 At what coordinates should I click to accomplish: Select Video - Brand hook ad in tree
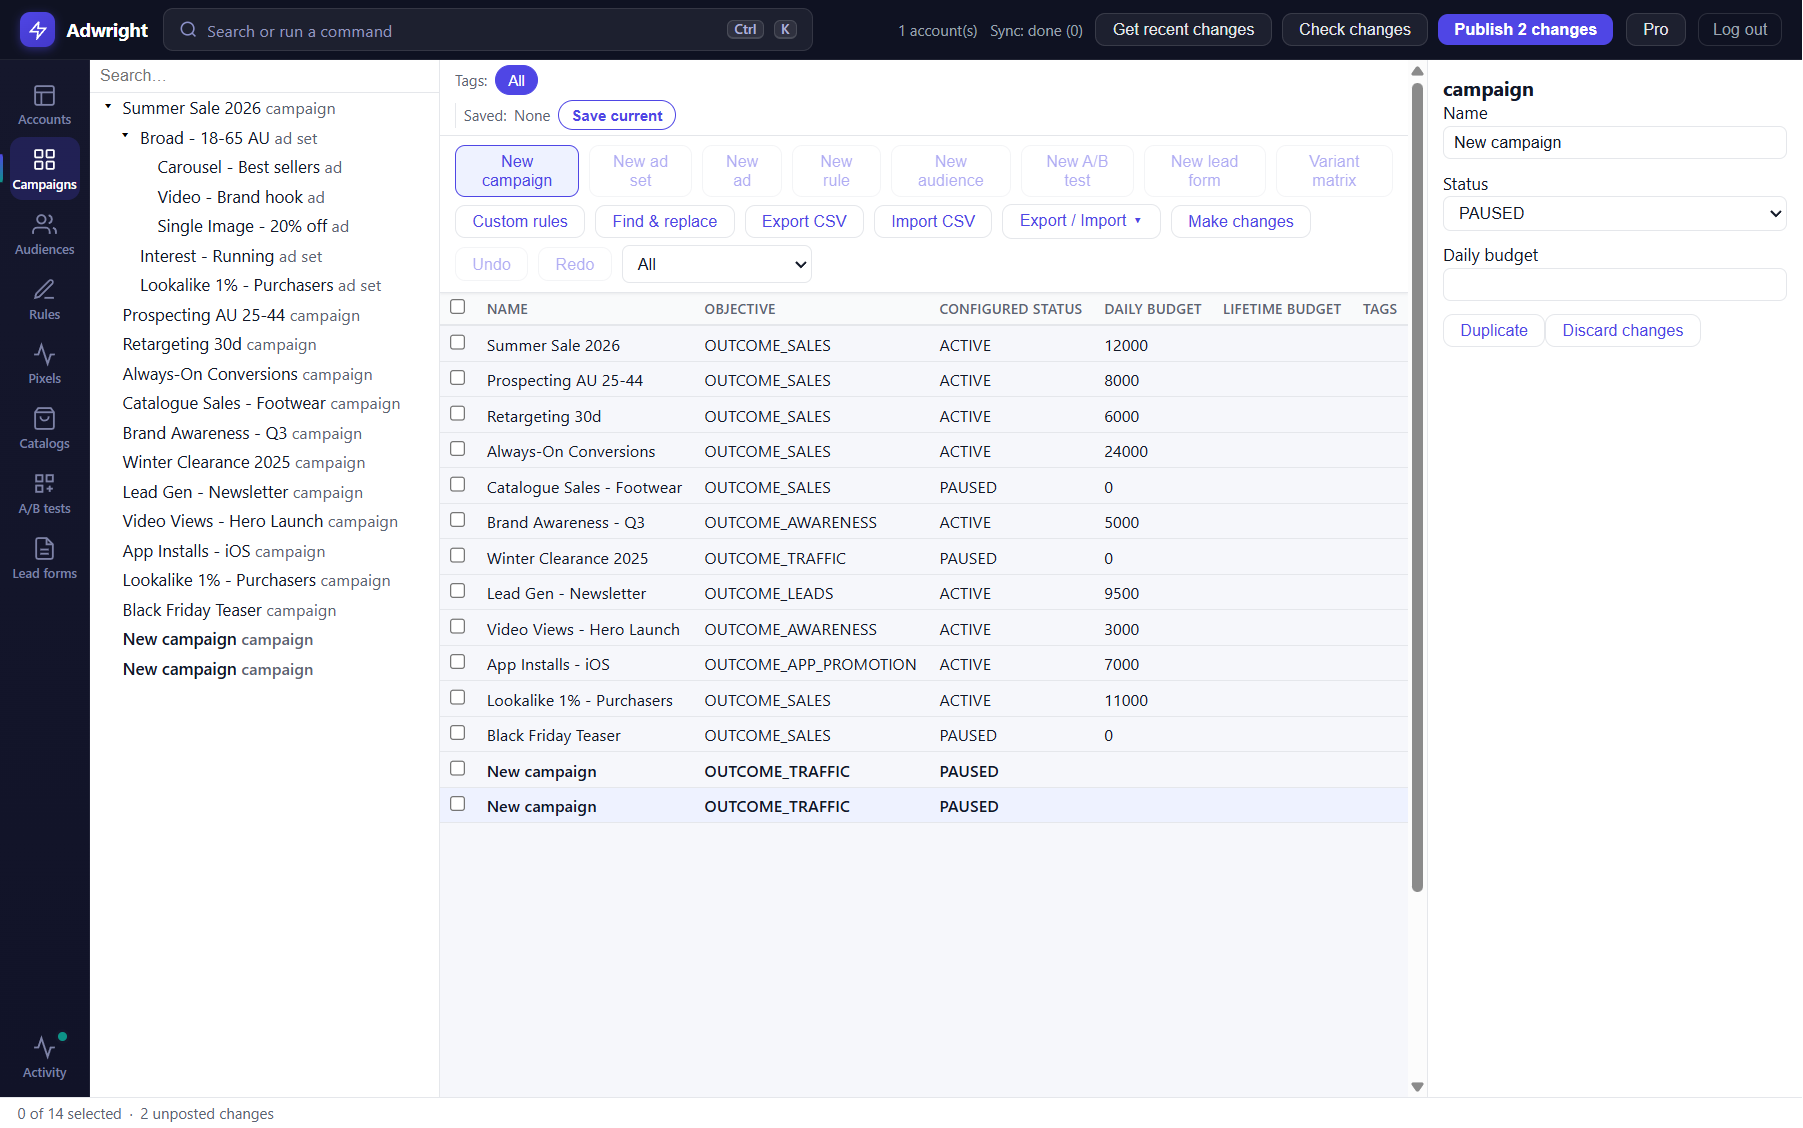pos(241,197)
